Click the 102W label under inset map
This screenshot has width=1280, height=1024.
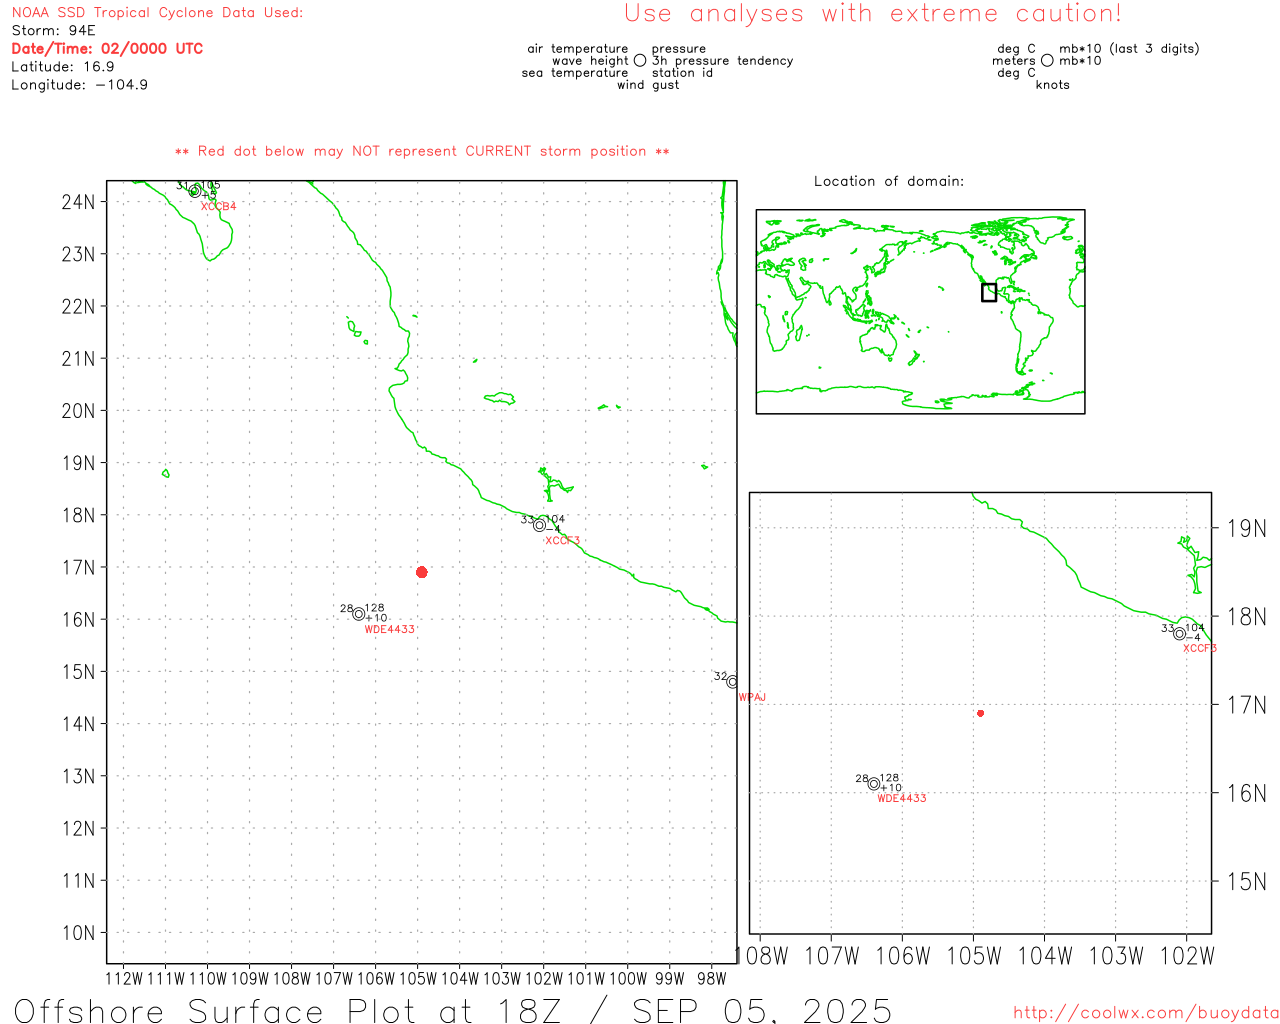[x=1187, y=957]
